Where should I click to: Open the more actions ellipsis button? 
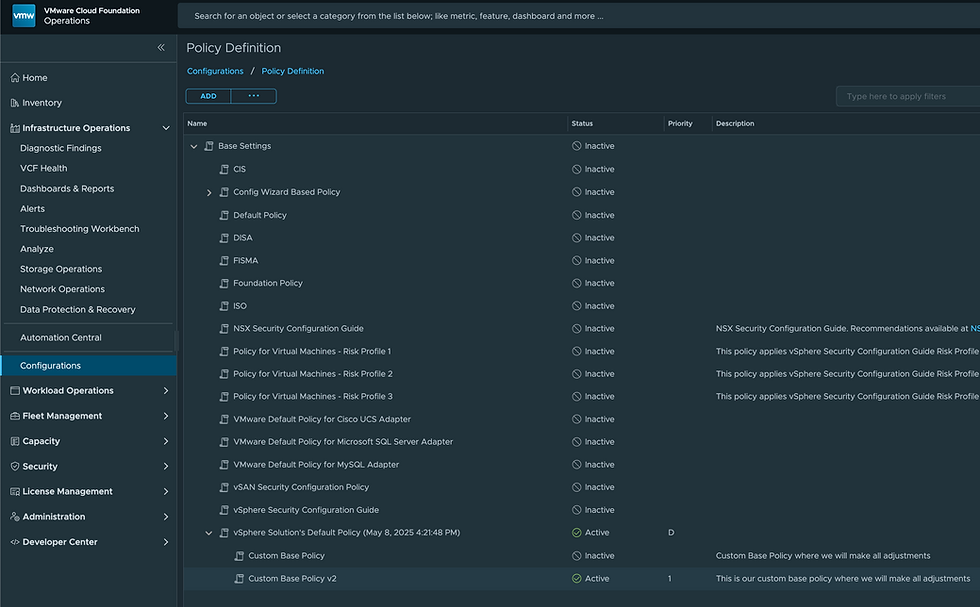[x=253, y=96]
